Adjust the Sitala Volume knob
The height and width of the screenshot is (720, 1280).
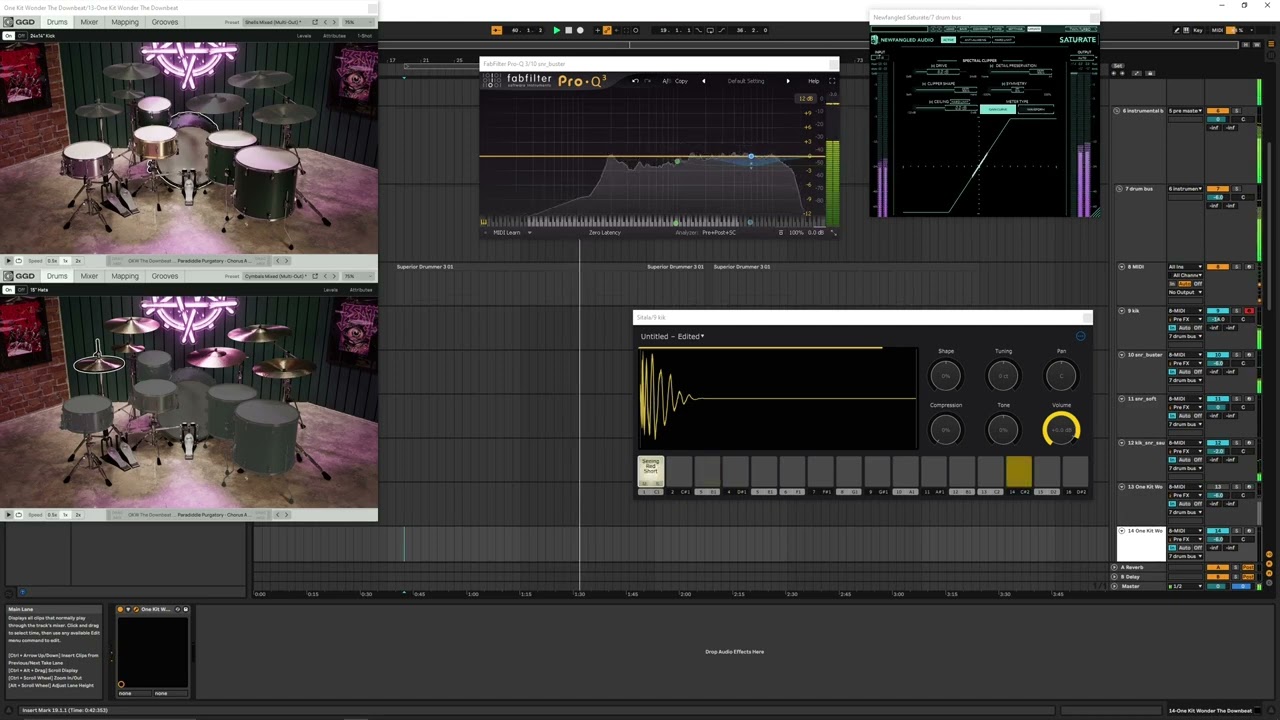coord(1061,430)
